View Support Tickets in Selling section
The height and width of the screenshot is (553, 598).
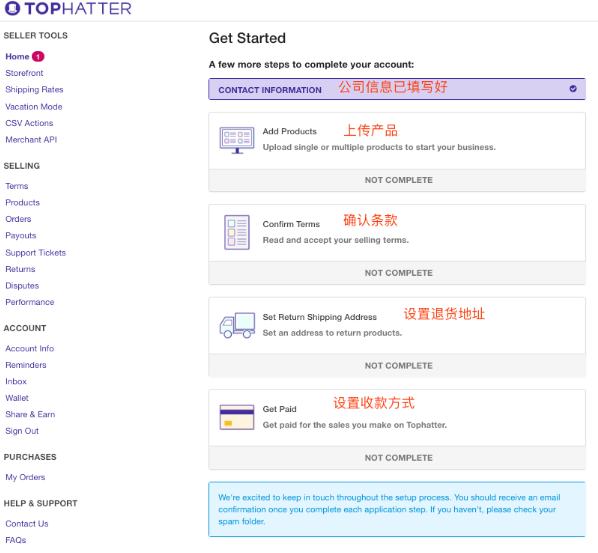pos(35,253)
